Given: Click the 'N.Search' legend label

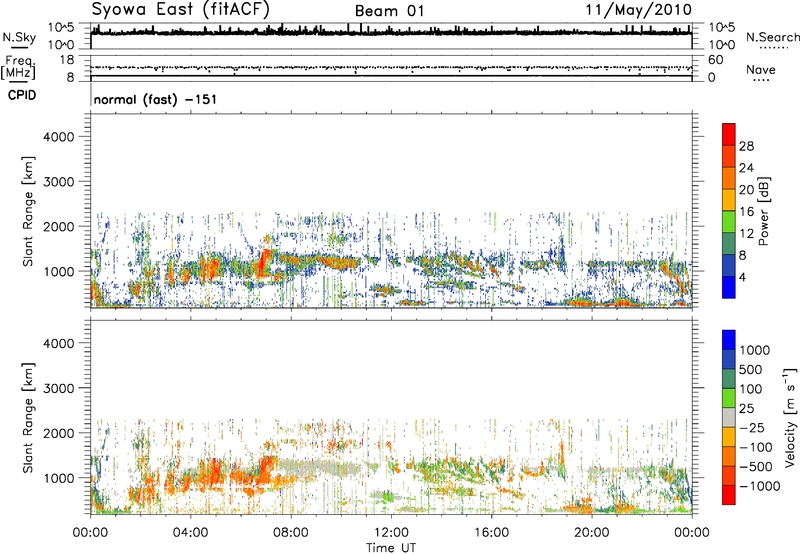Looking at the screenshot, I should 772,37.
